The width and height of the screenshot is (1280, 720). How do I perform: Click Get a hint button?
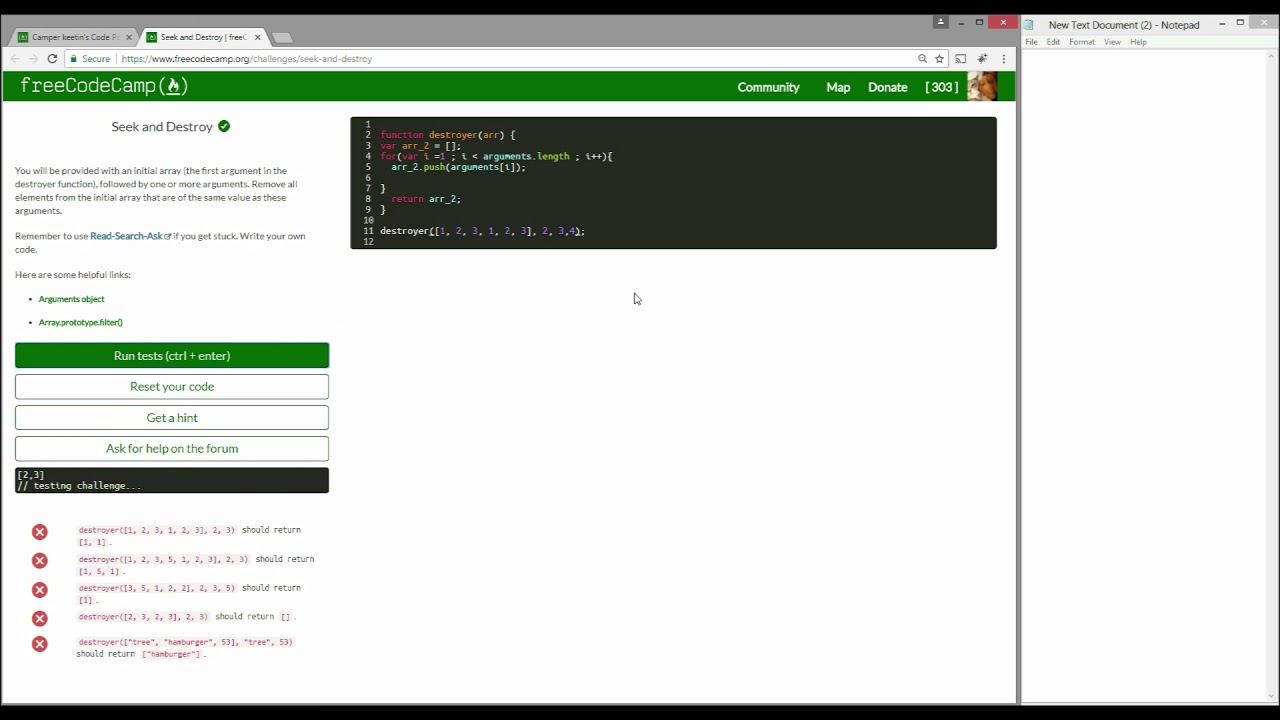tap(172, 417)
